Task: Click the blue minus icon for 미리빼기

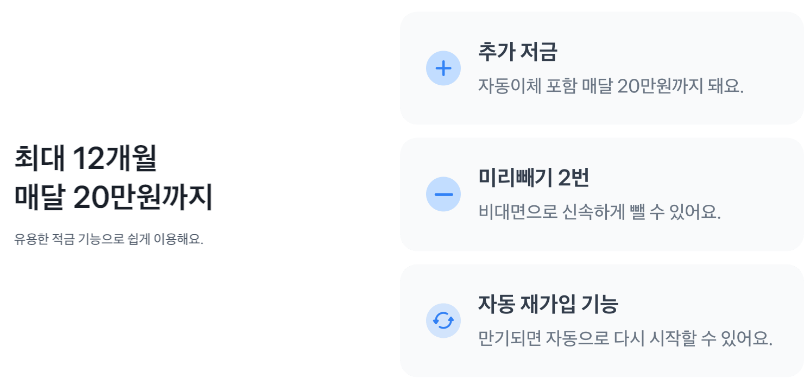Action: [443, 195]
